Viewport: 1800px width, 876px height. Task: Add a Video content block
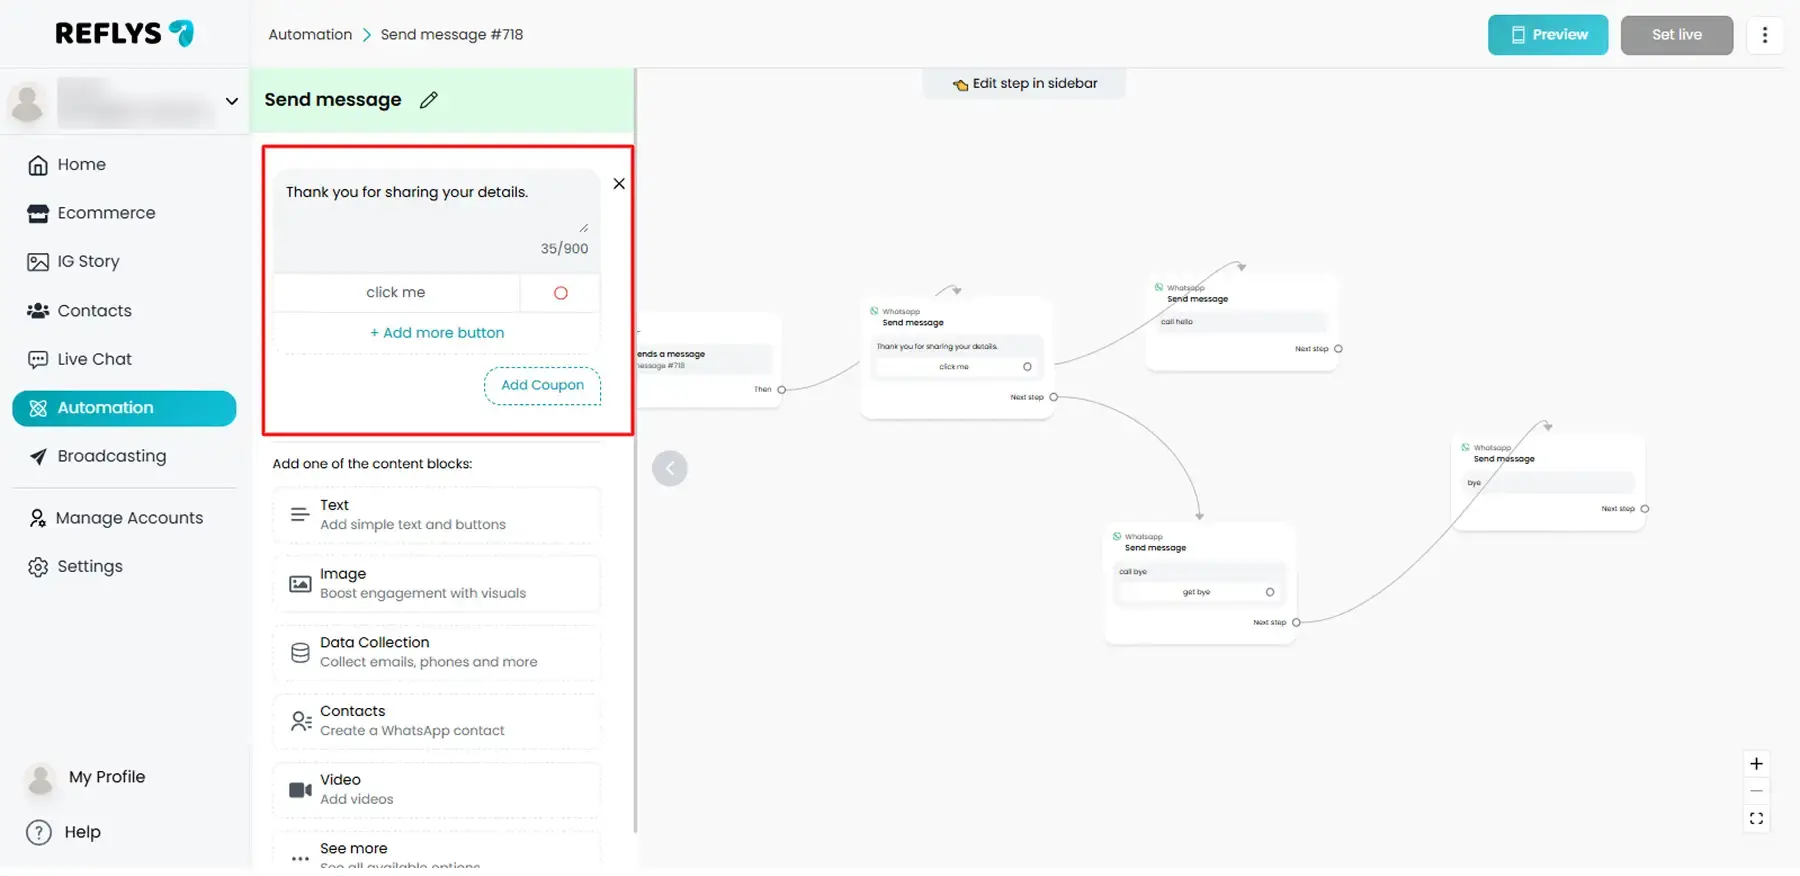coord(437,789)
